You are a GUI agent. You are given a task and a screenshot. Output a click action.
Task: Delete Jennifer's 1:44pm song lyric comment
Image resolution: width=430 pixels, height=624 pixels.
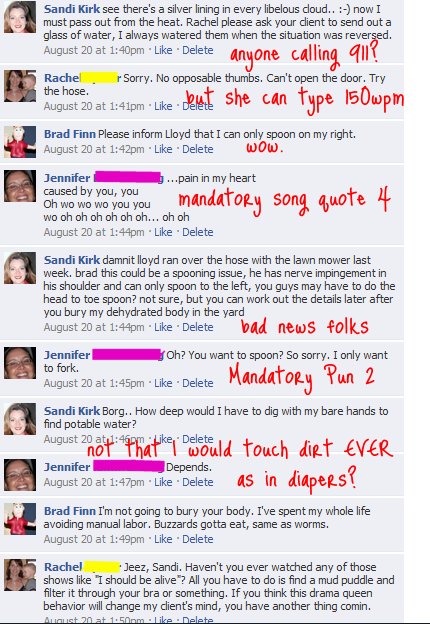pos(198,232)
